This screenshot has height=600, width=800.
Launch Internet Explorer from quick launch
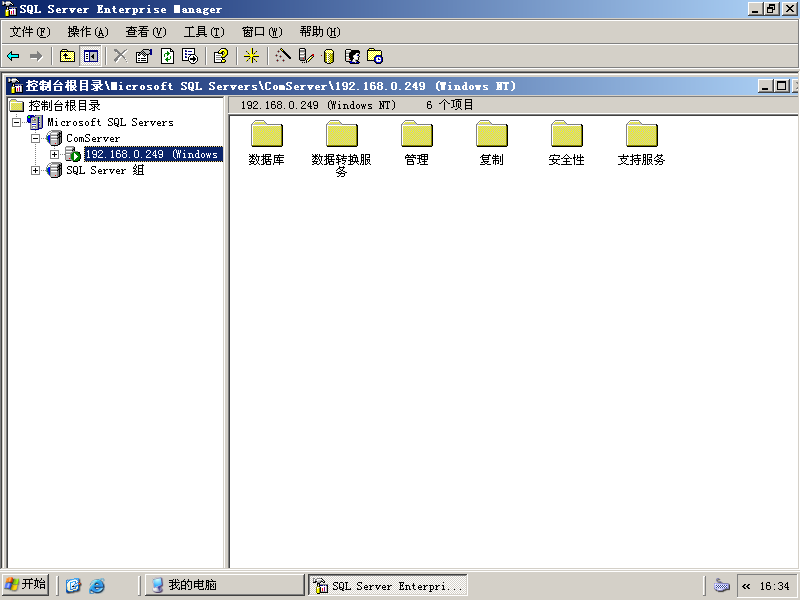97,585
